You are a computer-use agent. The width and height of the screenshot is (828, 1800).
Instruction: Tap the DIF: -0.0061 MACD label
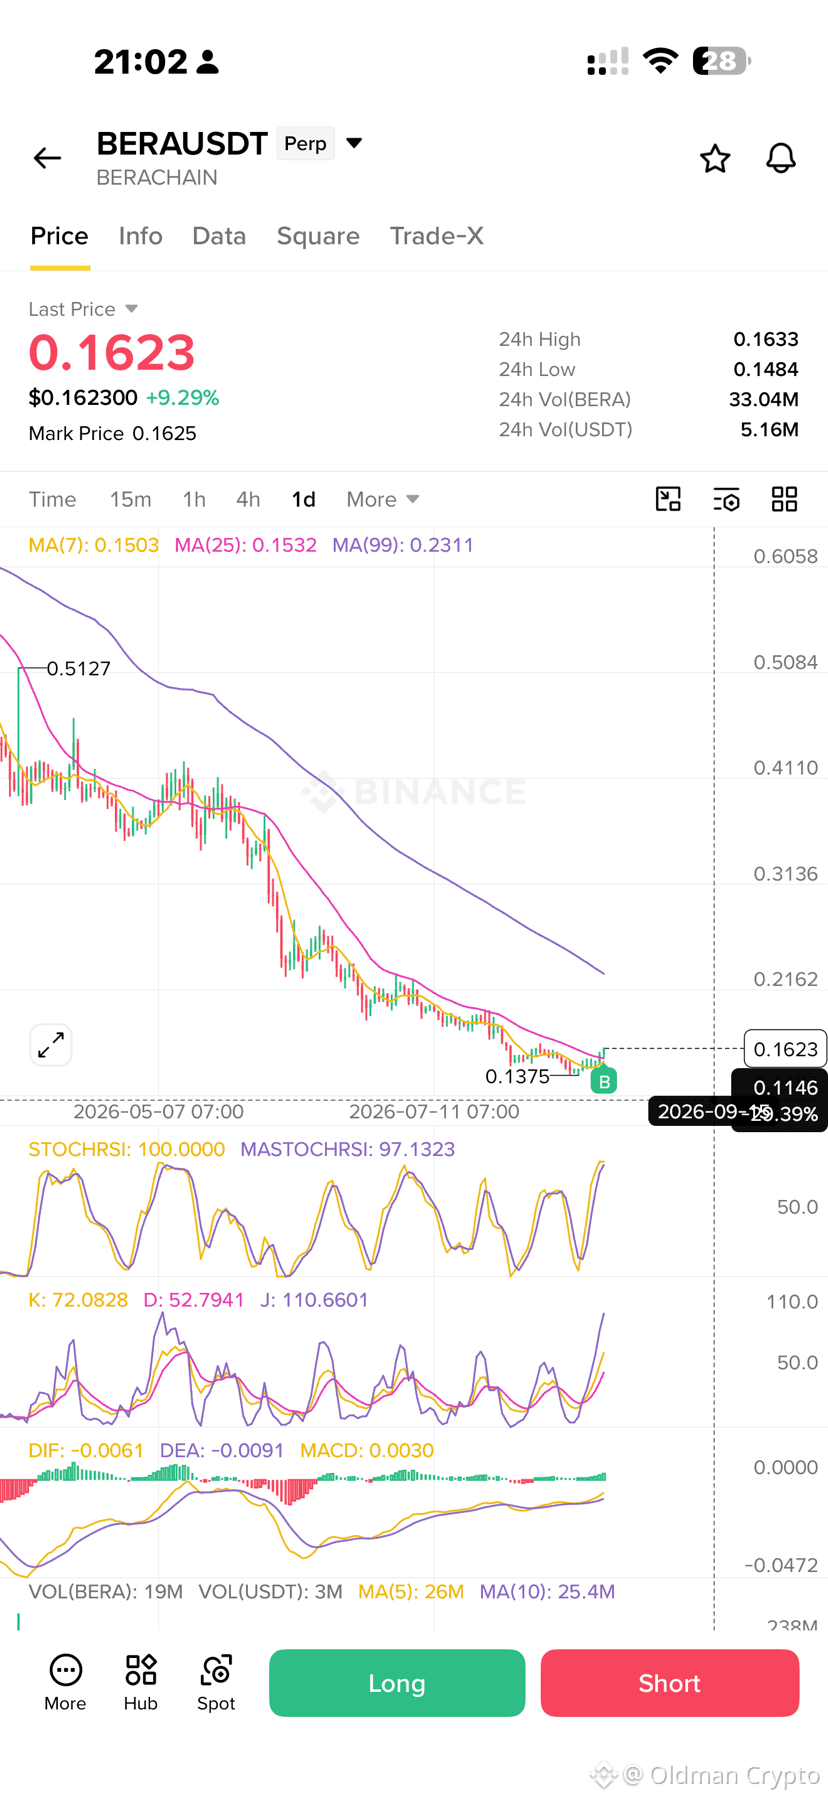(x=86, y=1450)
